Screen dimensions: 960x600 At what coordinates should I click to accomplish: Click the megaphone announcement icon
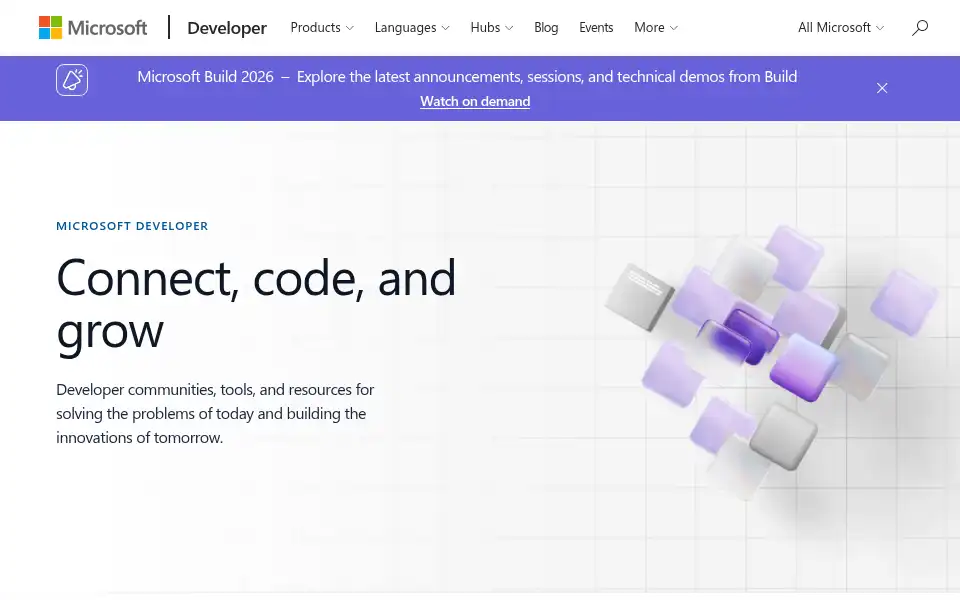(72, 80)
